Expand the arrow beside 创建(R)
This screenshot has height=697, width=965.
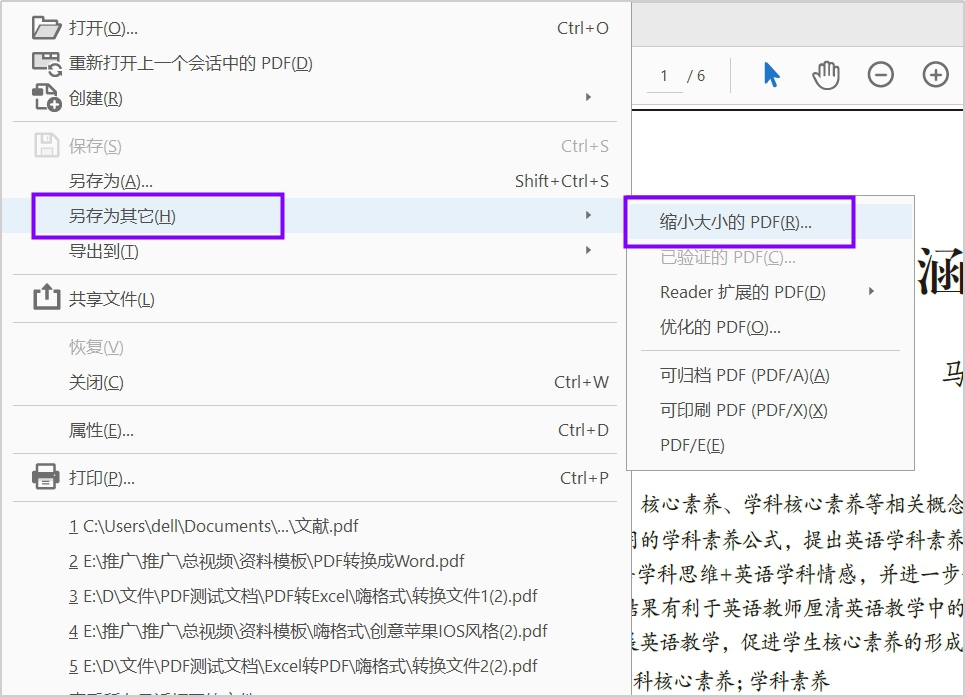(588, 97)
